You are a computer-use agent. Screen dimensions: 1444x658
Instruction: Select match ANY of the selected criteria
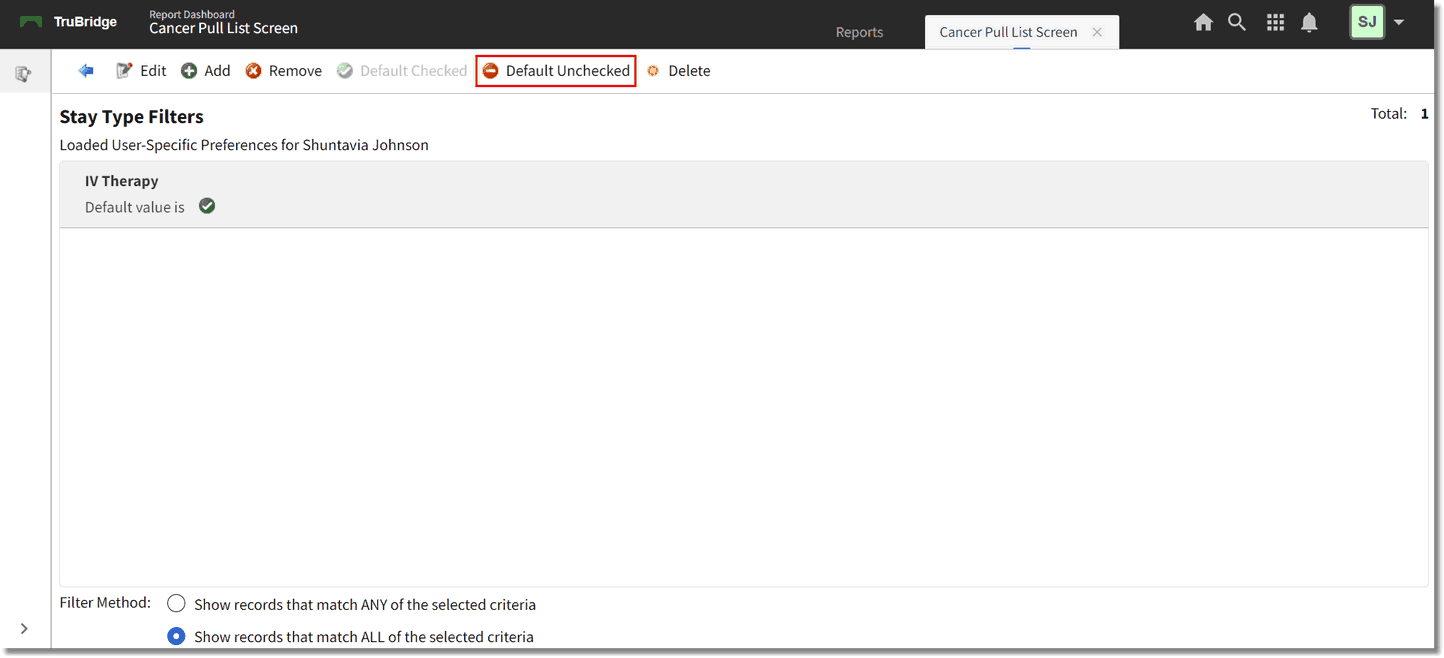(177, 604)
